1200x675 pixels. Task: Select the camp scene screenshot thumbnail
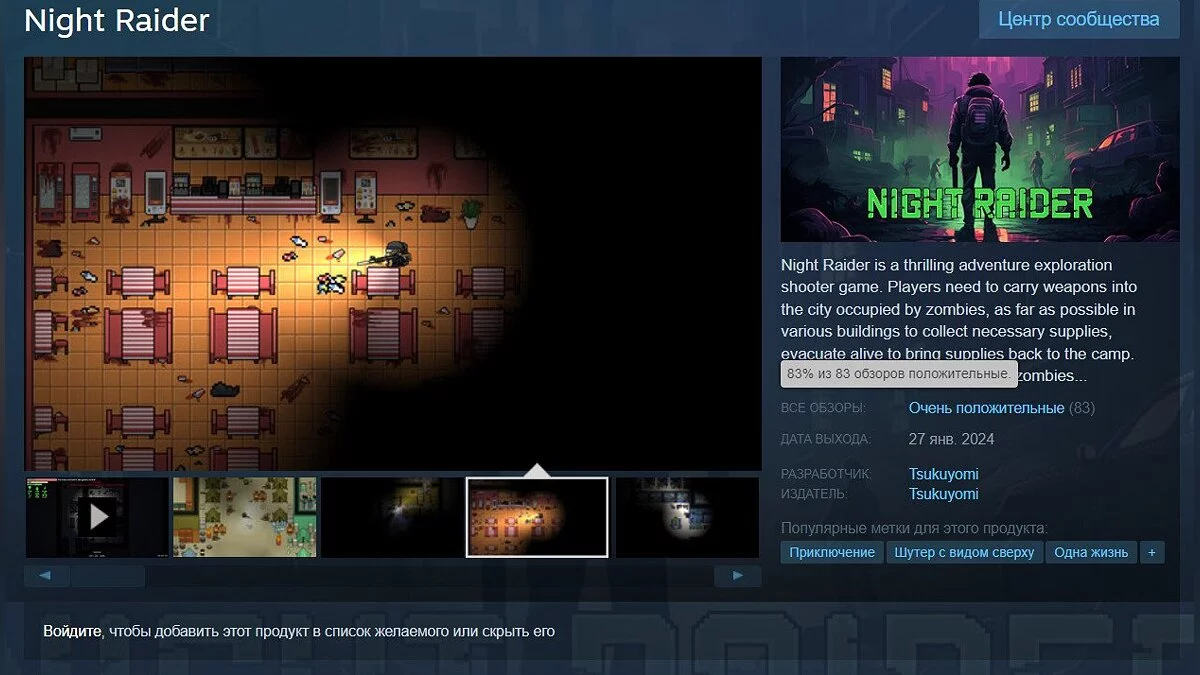point(244,517)
